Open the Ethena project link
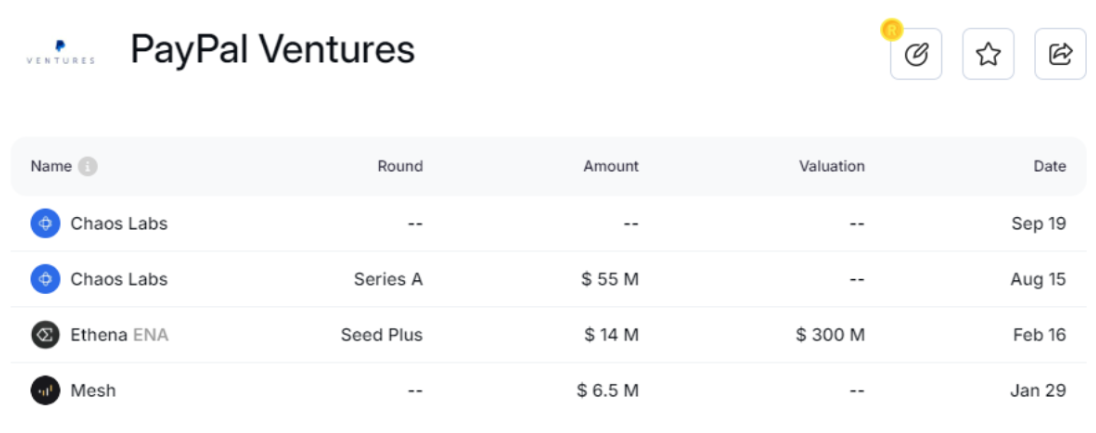 click(99, 335)
